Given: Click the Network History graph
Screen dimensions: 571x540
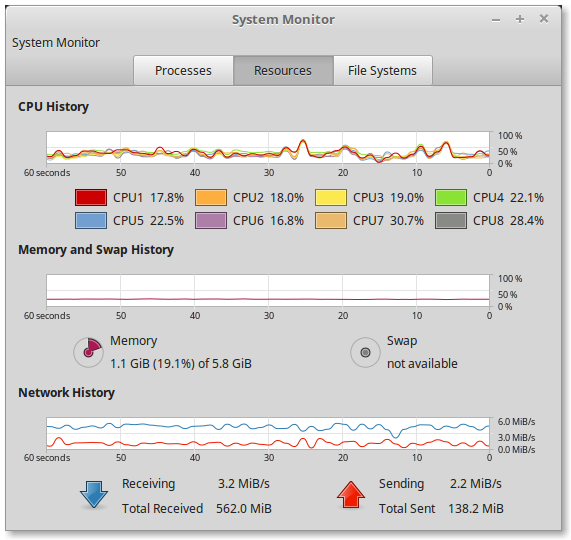Looking at the screenshot, I should click(268, 433).
